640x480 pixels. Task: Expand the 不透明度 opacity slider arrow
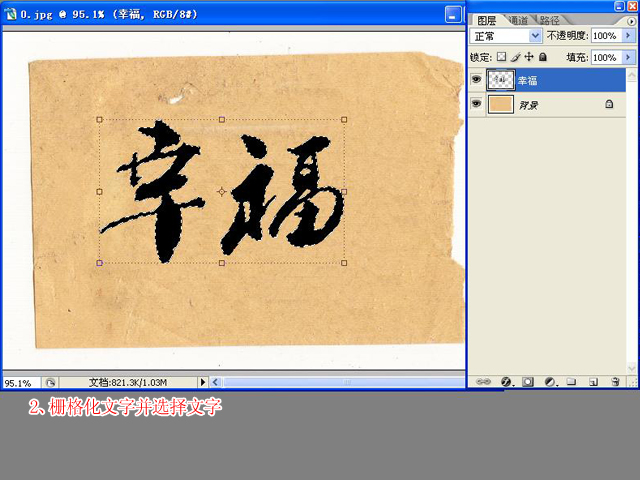point(627,35)
